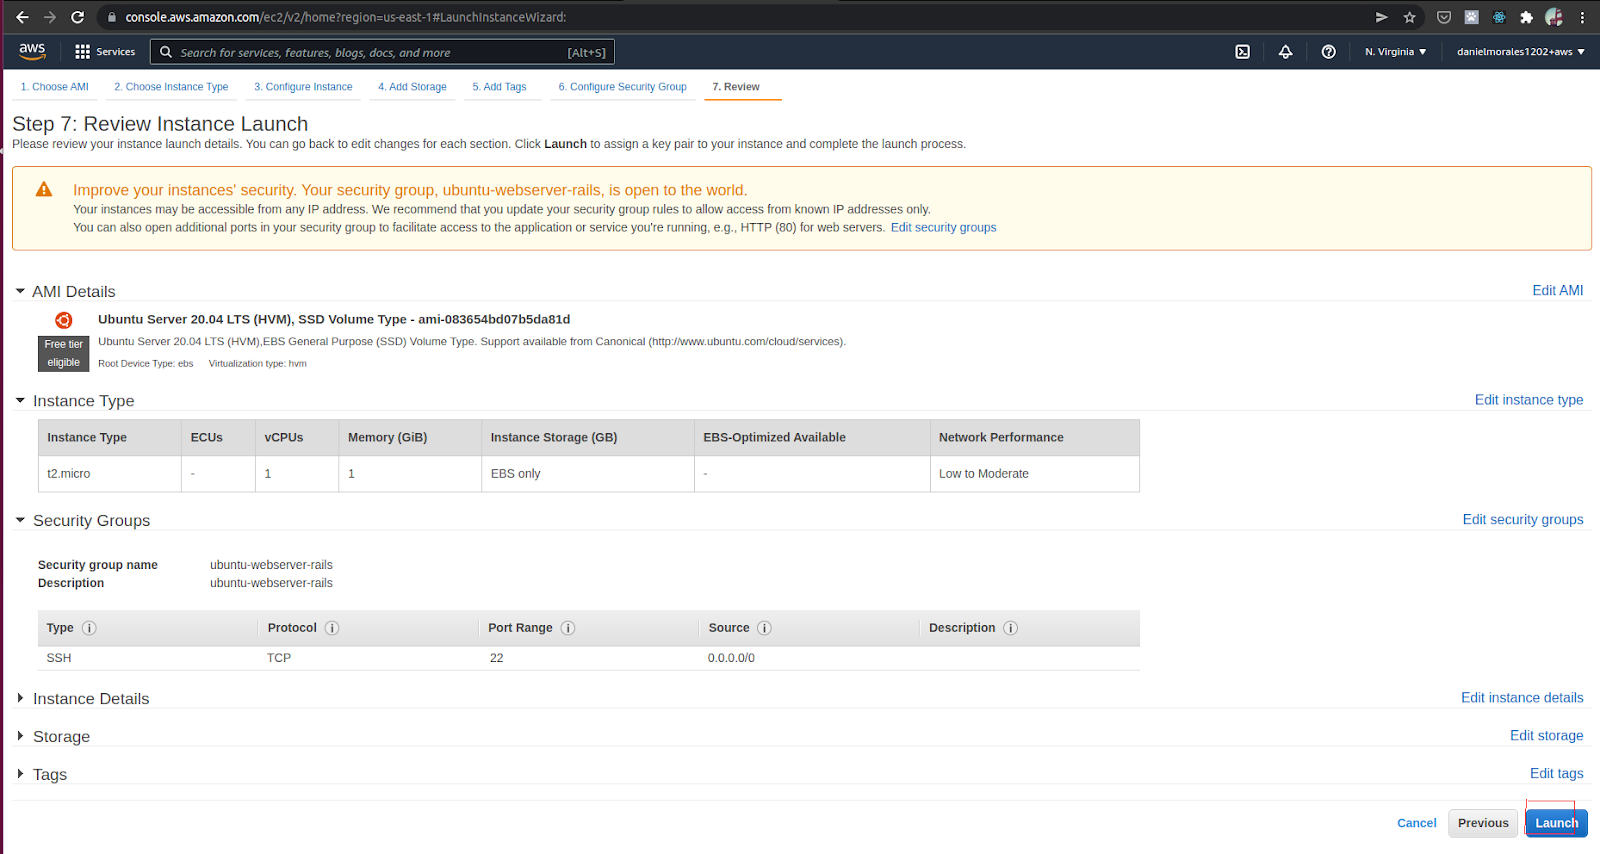The width and height of the screenshot is (1600, 854).
Task: Go forward in browser history
Action: [50, 17]
